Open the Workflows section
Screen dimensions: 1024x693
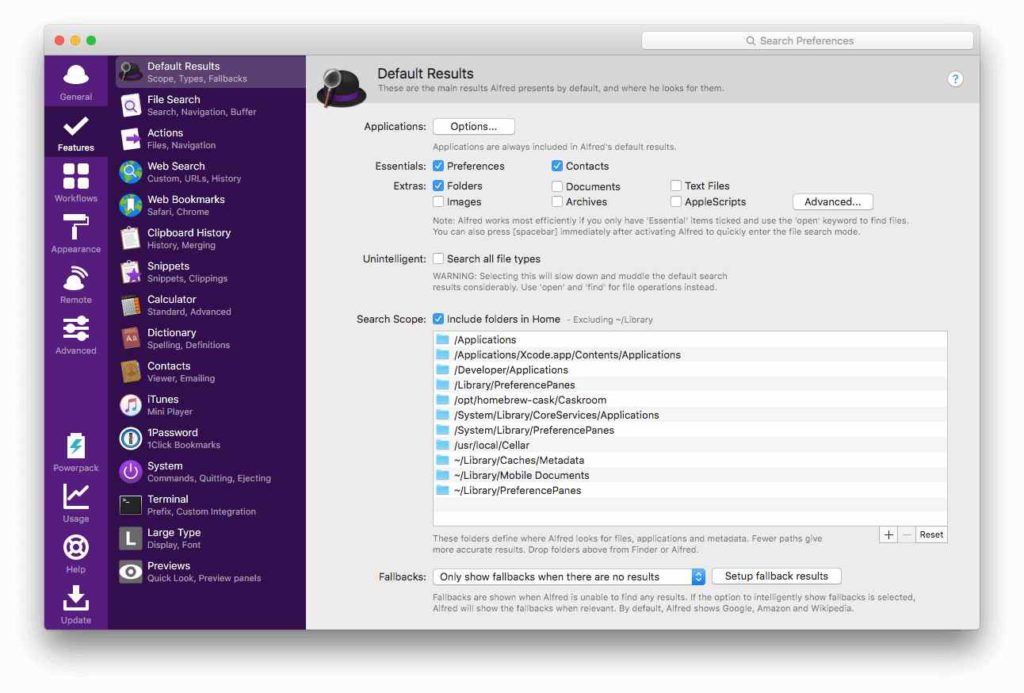click(x=76, y=183)
